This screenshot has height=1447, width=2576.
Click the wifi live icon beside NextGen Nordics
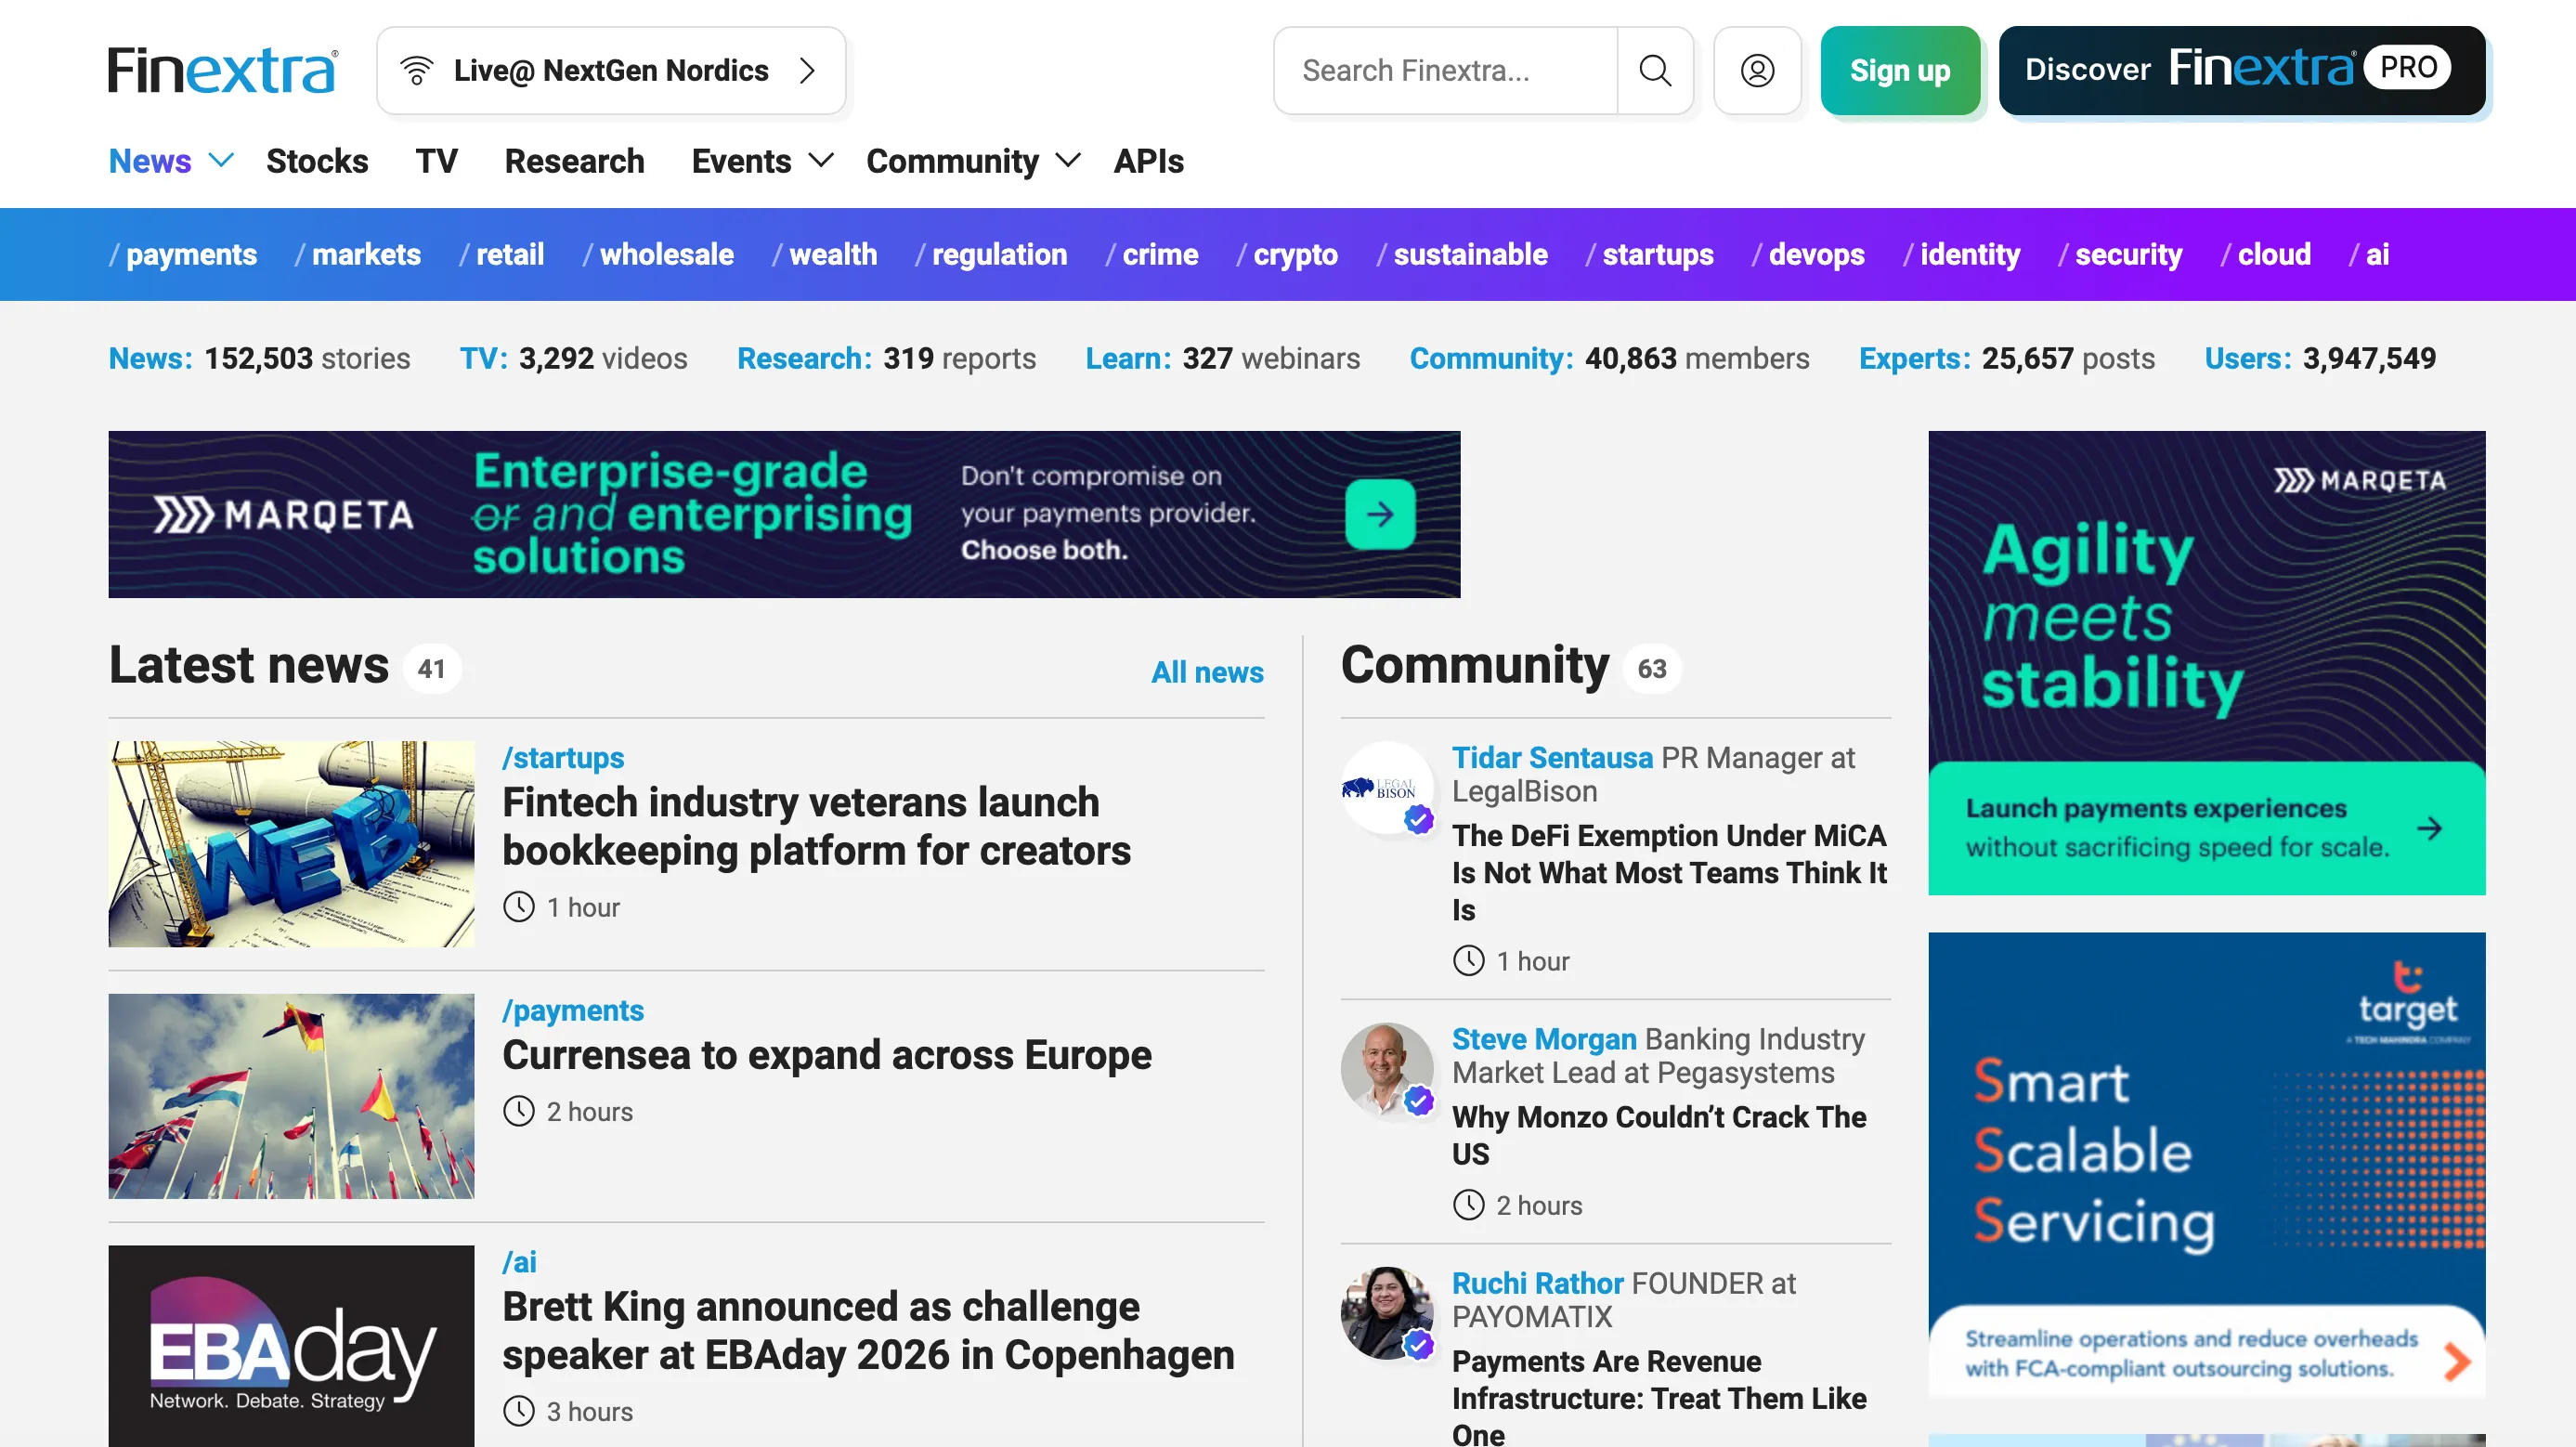click(416, 70)
